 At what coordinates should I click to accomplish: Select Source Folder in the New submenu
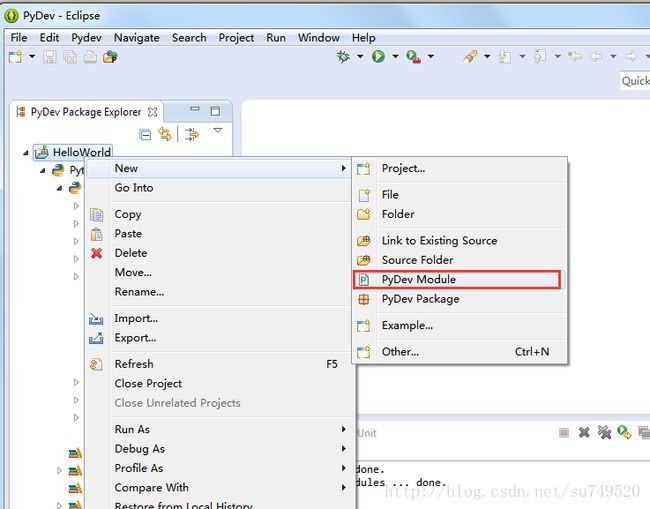pyautogui.click(x=459, y=260)
